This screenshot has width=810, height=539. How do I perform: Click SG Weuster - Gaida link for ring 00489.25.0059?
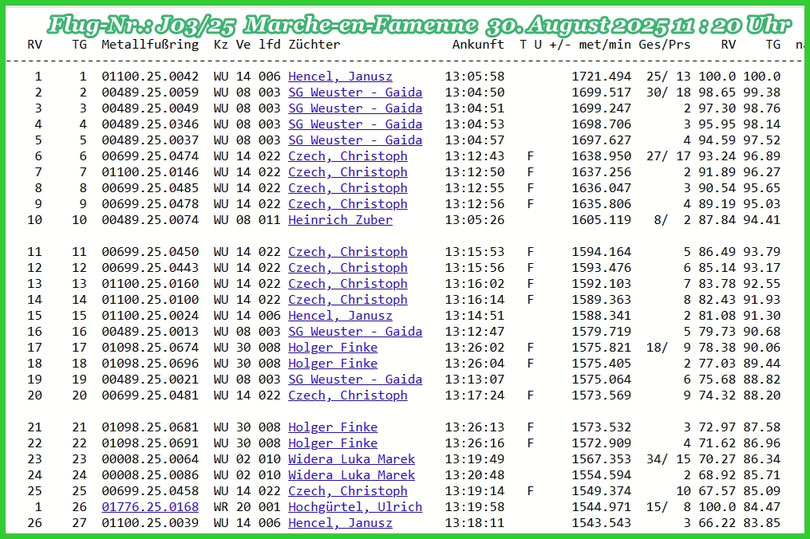point(355,93)
